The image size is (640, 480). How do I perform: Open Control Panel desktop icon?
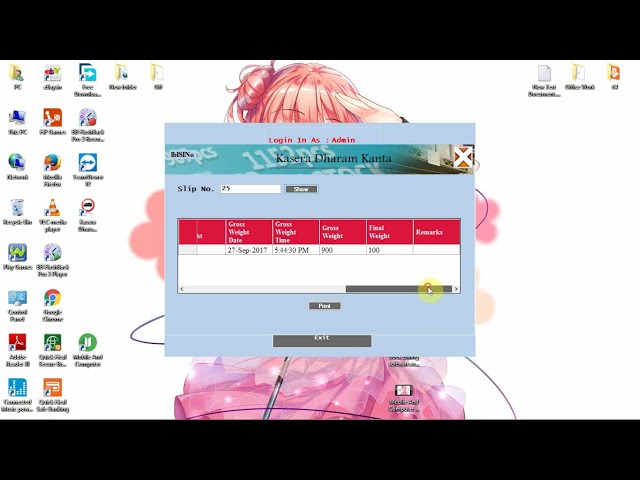(x=17, y=305)
